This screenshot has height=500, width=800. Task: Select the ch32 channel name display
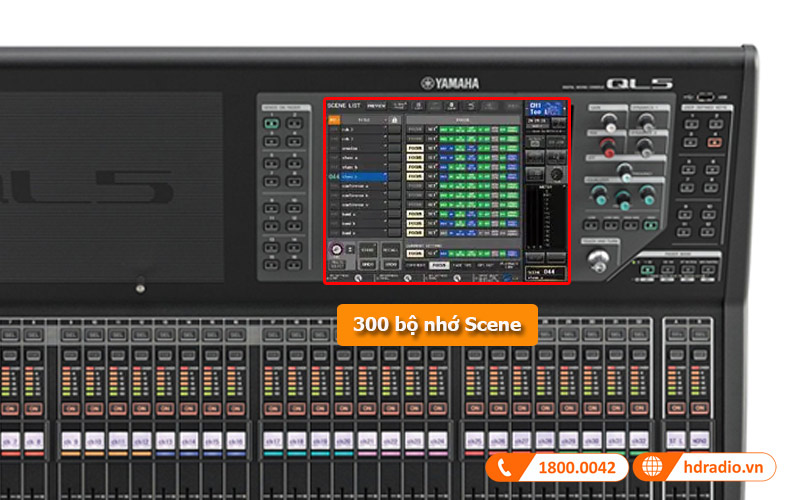pos(639,441)
